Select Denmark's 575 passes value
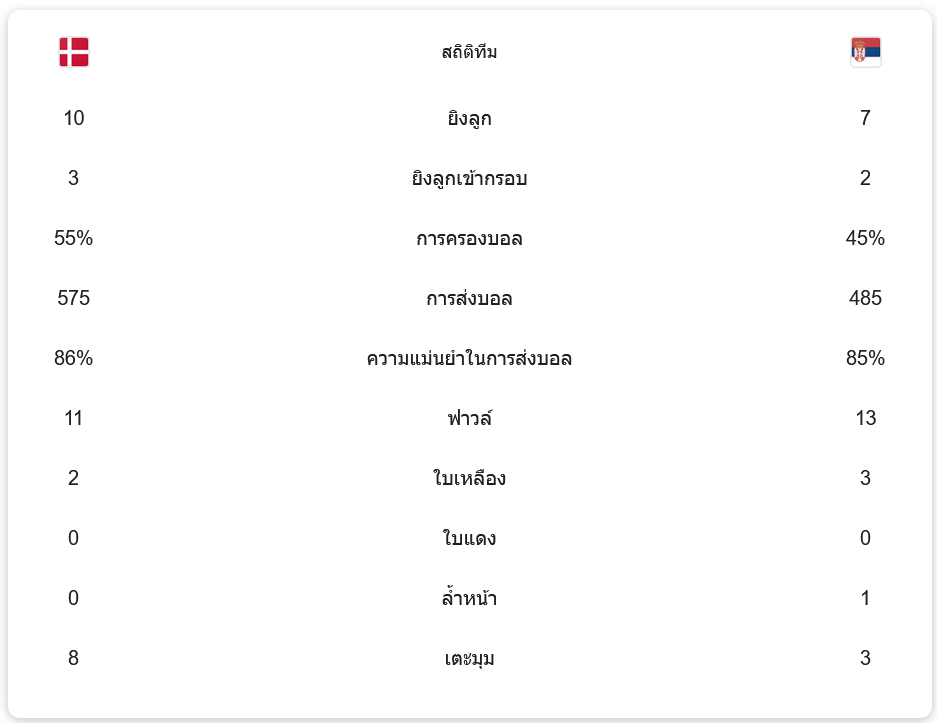This screenshot has height=723, width=937. coord(74,298)
